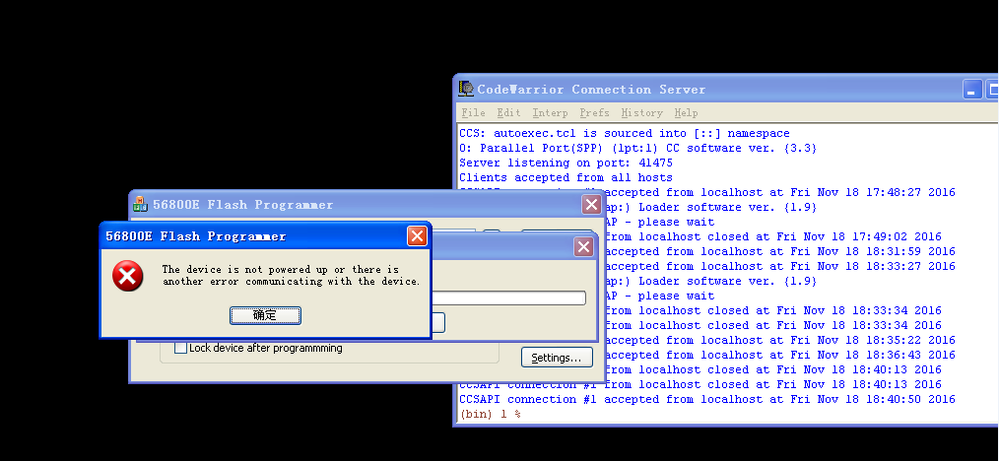Open the History menu in Connection Server
Image resolution: width=999 pixels, height=461 pixels.
point(642,113)
